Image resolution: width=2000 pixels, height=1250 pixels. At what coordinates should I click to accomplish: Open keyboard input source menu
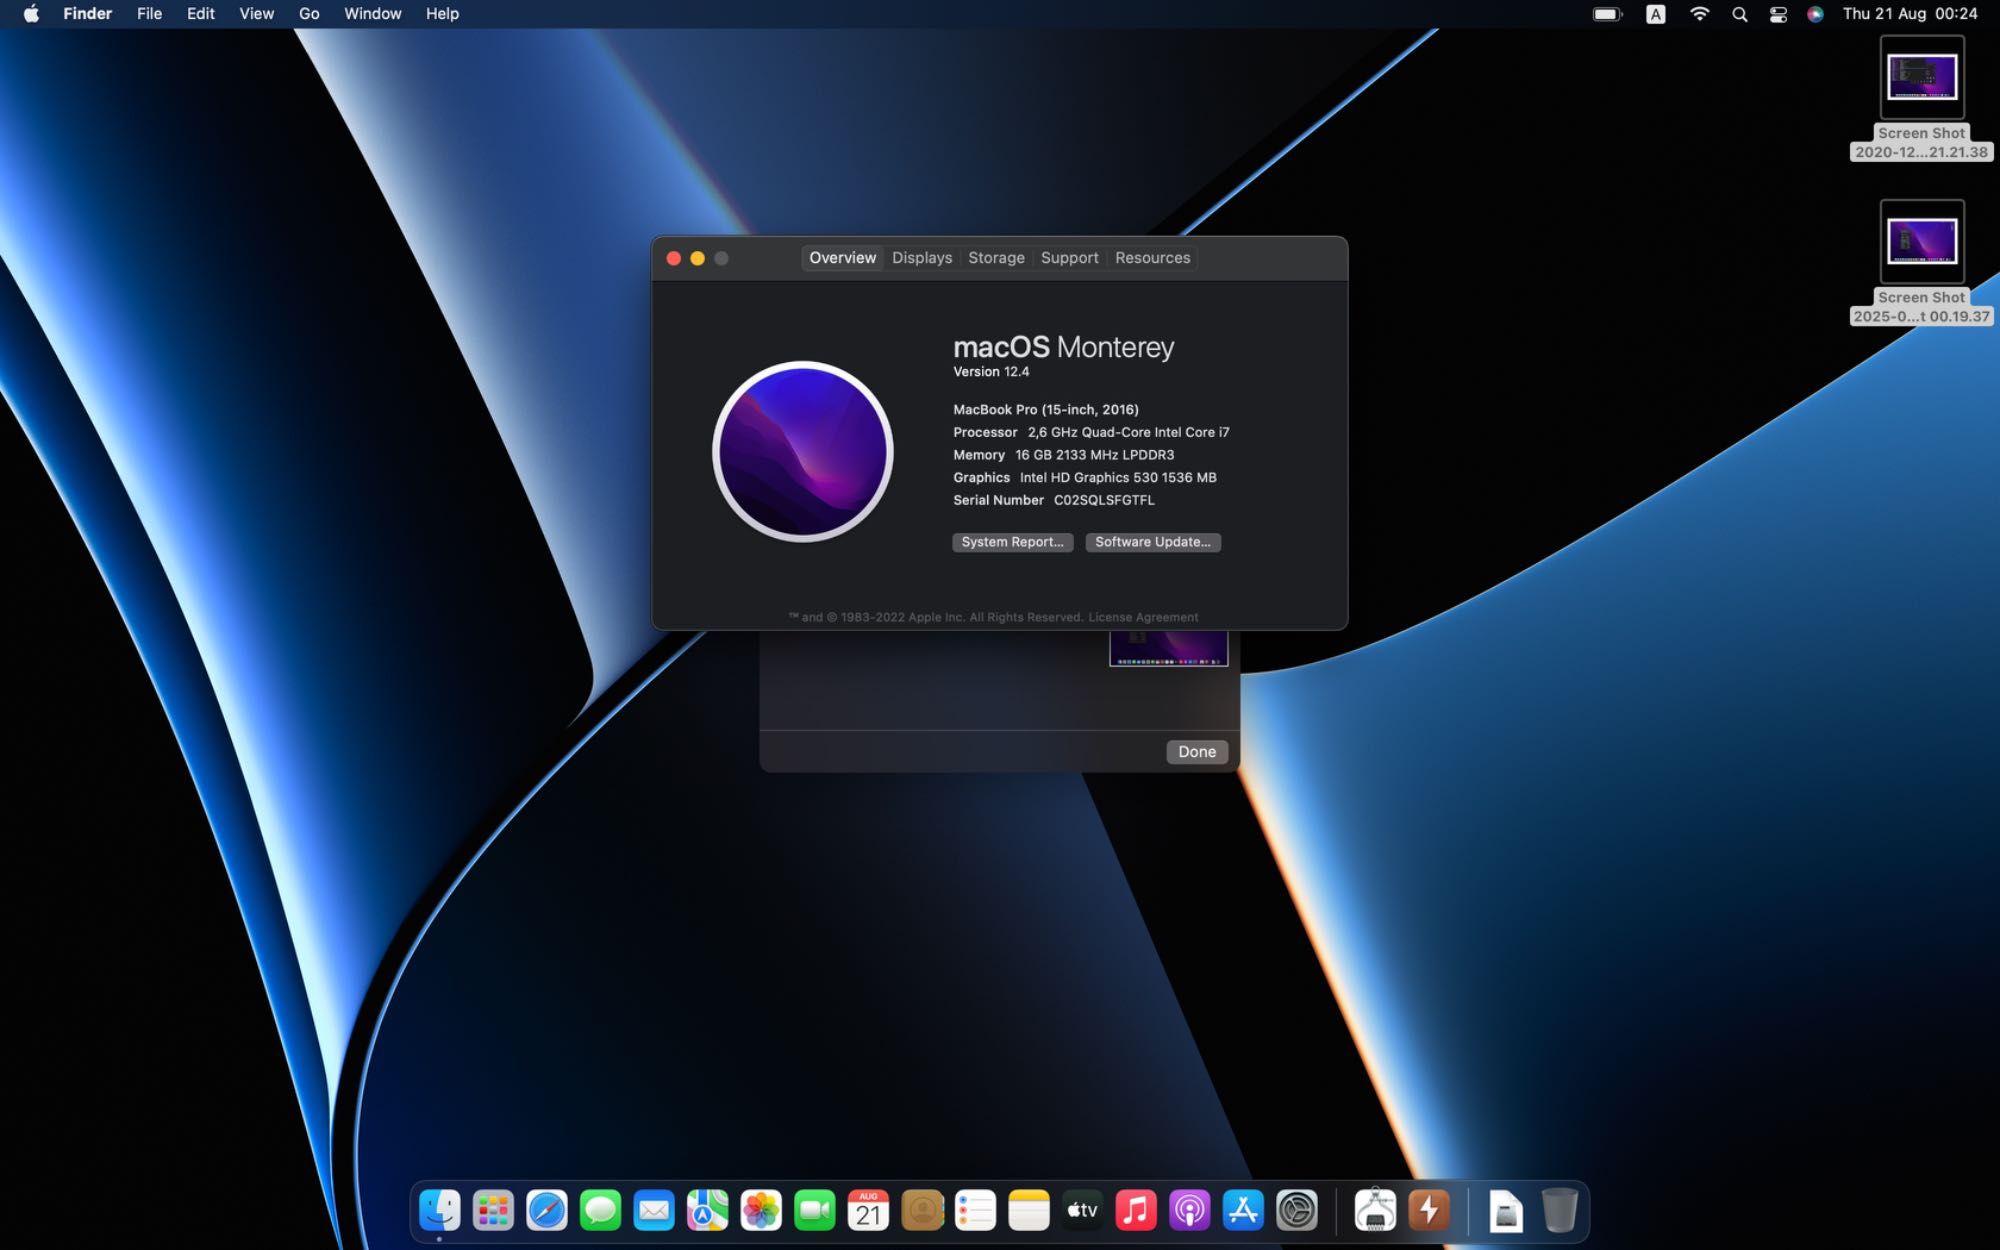[1656, 14]
